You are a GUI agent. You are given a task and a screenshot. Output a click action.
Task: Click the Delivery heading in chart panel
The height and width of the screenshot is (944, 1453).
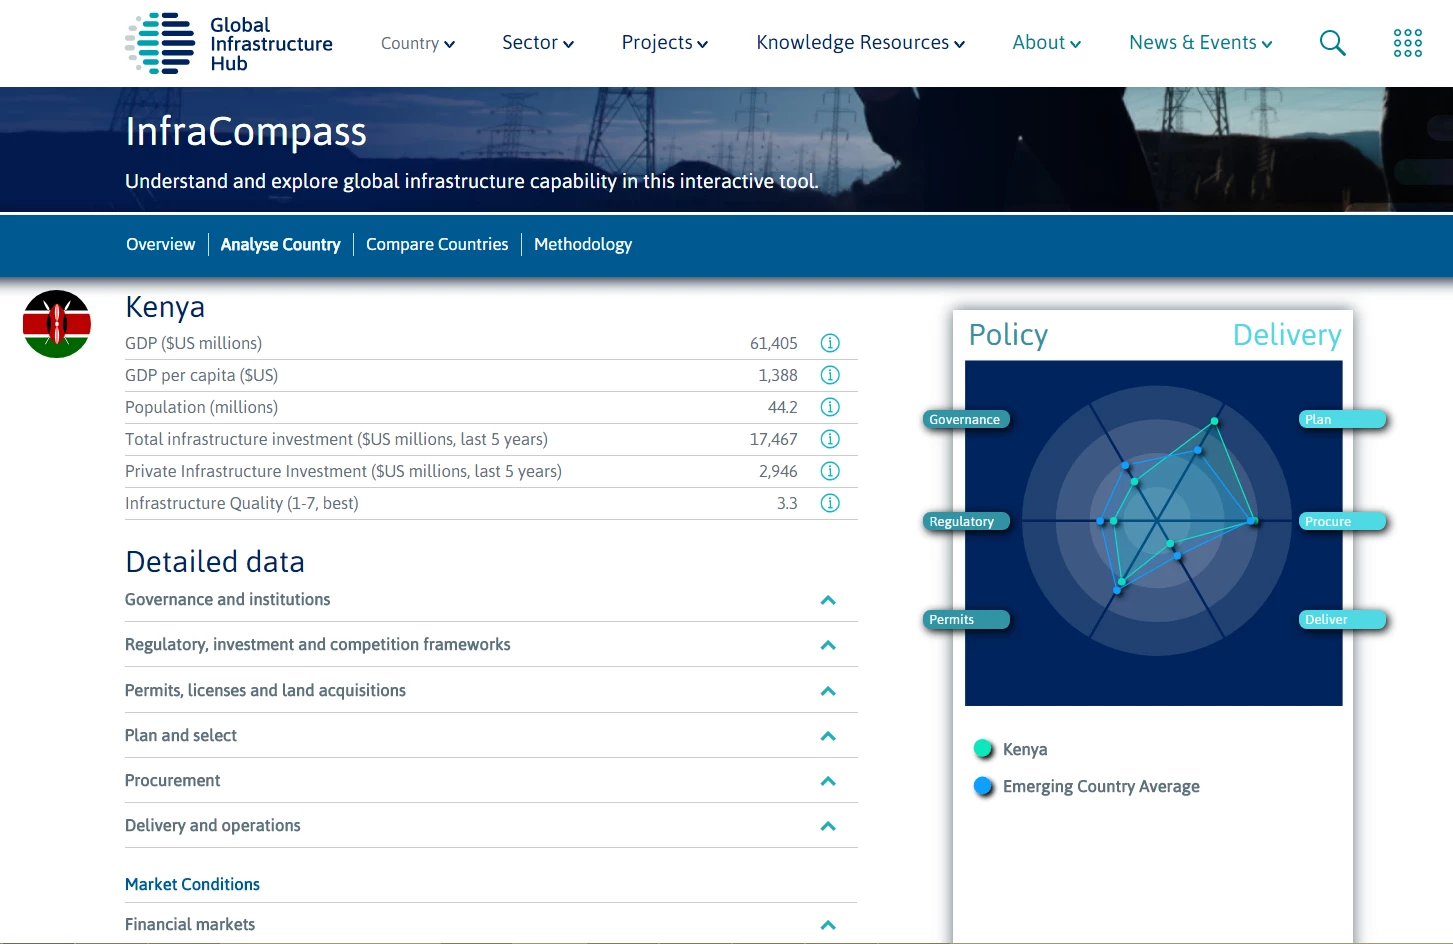(1287, 335)
